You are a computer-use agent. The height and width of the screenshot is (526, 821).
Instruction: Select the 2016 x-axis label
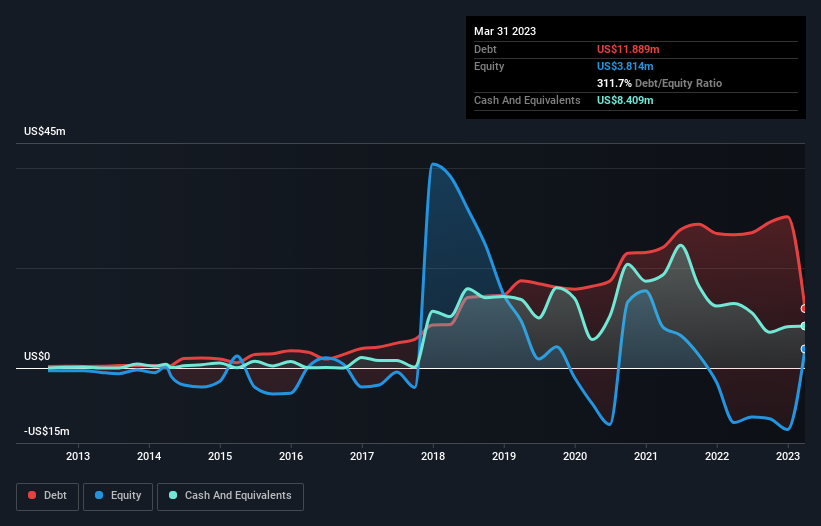291,456
